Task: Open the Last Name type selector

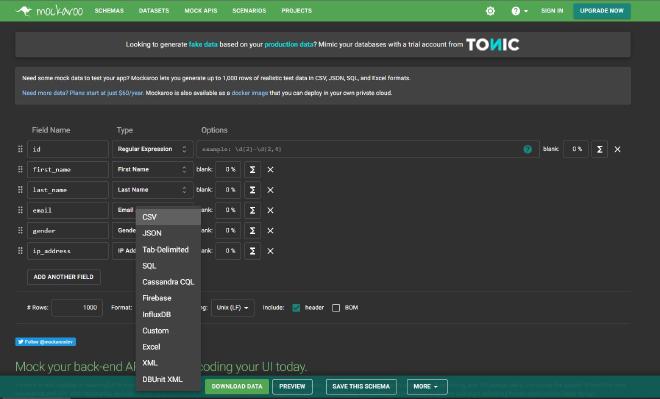Action: pyautogui.click(x=152, y=190)
